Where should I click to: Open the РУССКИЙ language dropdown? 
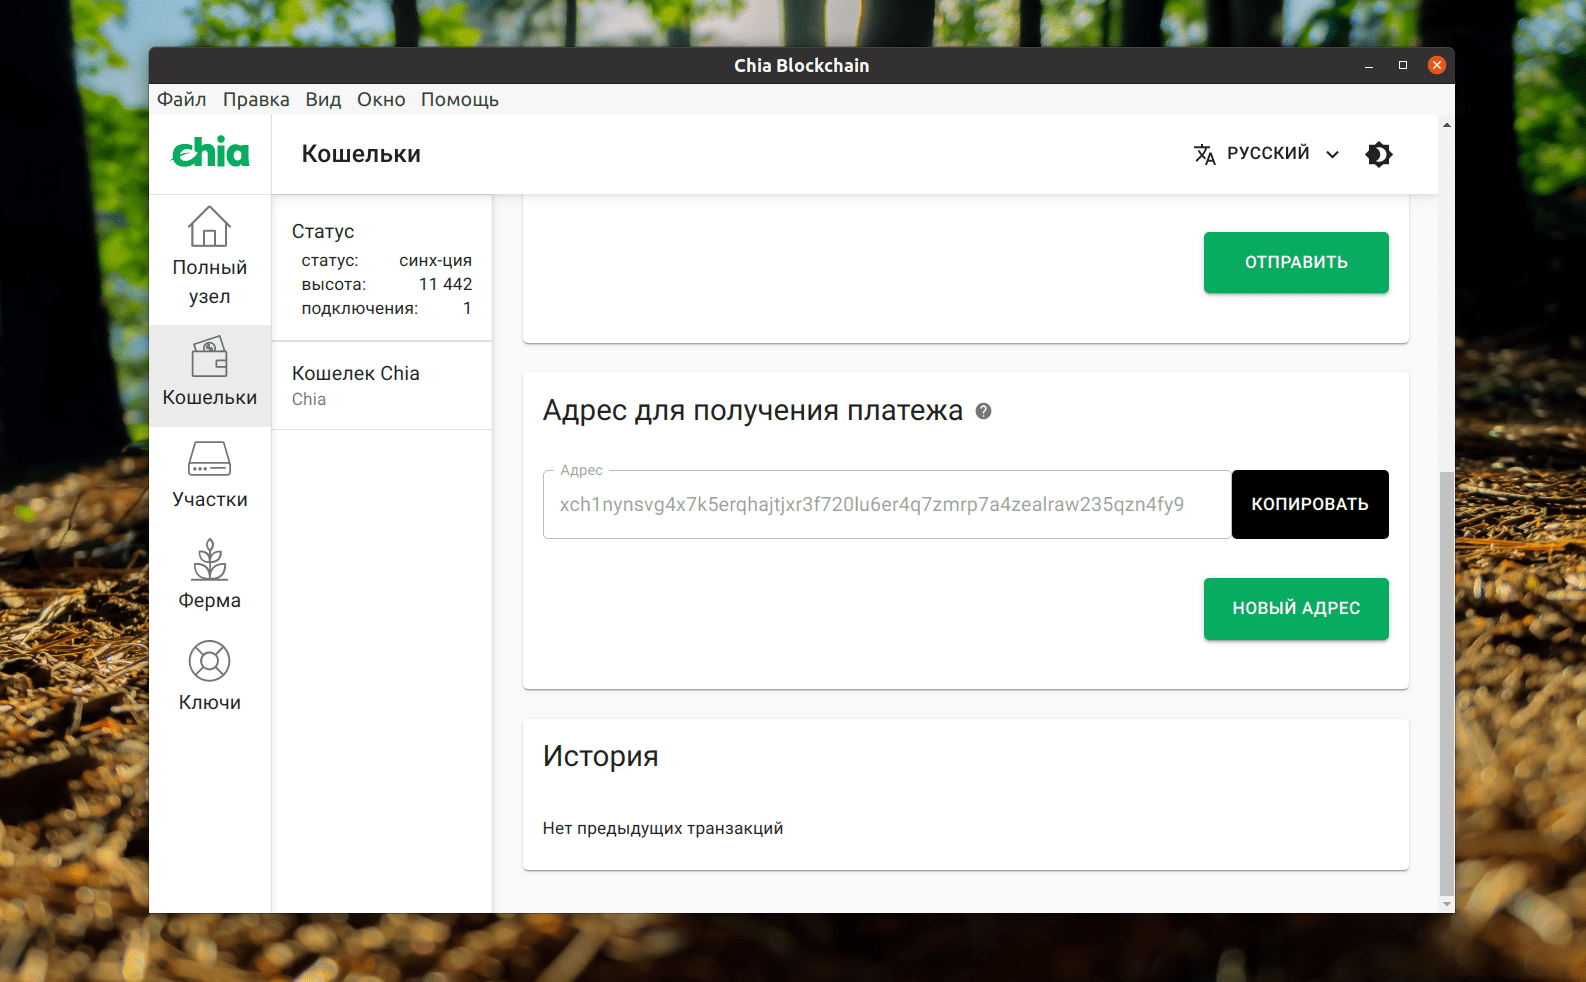[x=1267, y=154]
